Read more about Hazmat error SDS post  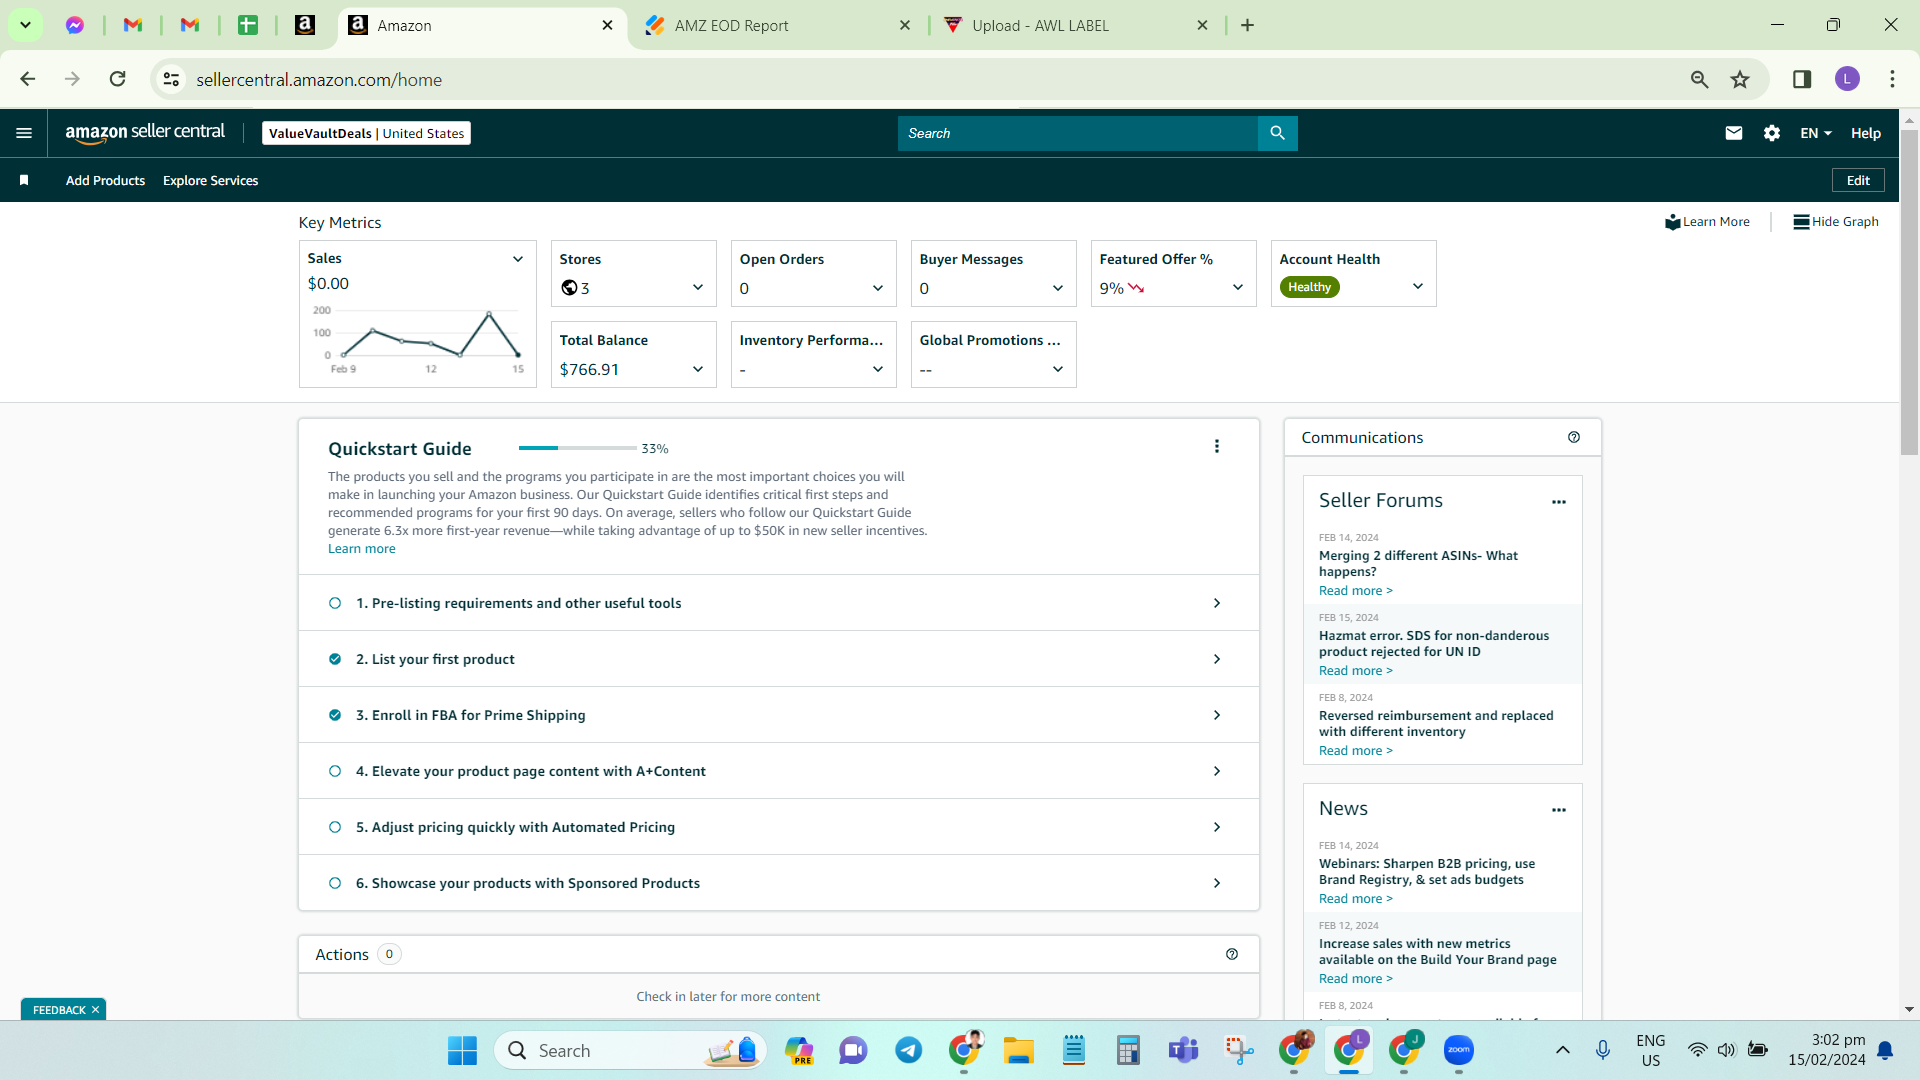(x=1355, y=671)
